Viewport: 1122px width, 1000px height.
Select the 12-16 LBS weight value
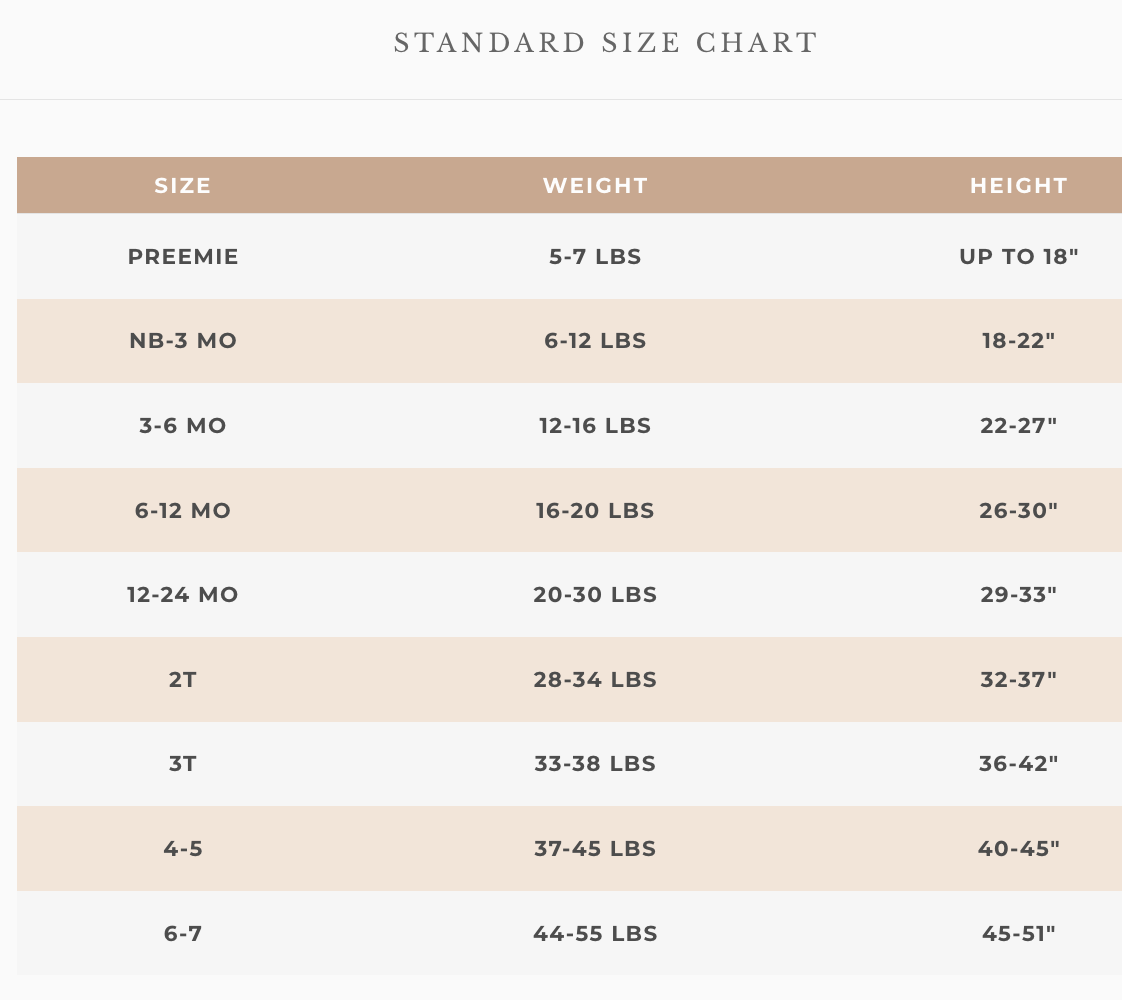coord(595,426)
